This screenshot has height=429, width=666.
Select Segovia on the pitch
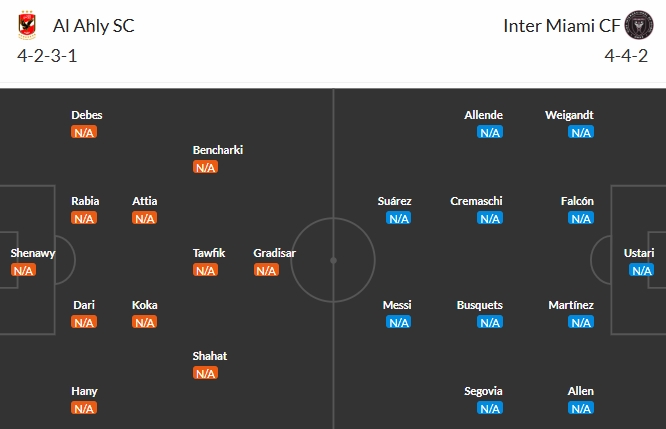point(484,391)
